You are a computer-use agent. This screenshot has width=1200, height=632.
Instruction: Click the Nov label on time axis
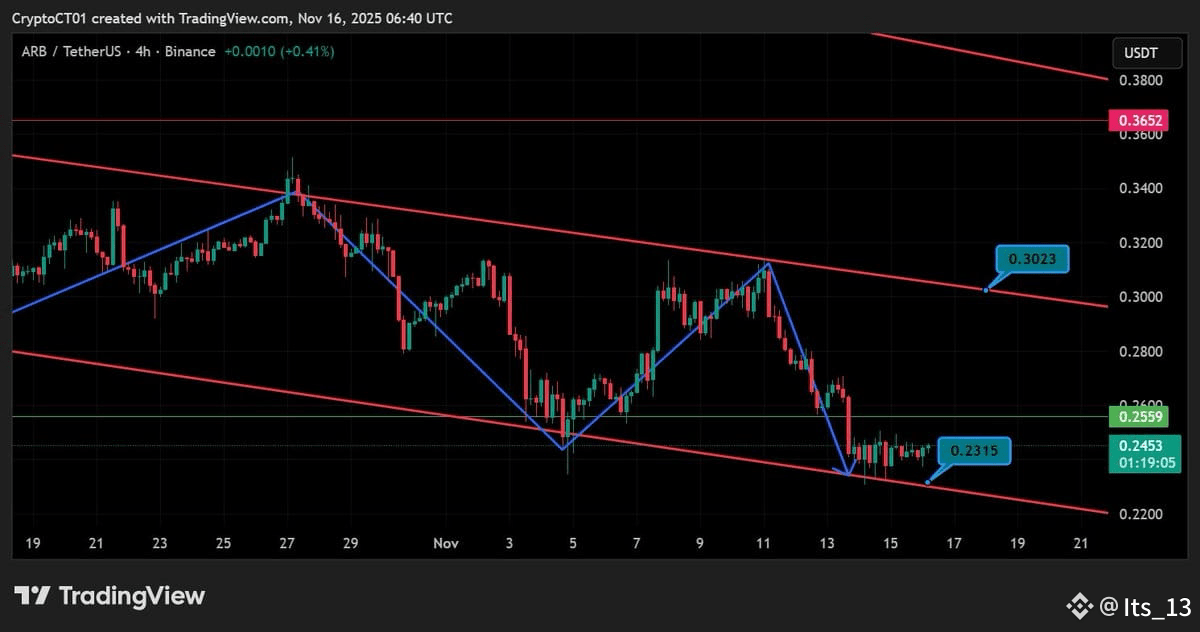[446, 543]
